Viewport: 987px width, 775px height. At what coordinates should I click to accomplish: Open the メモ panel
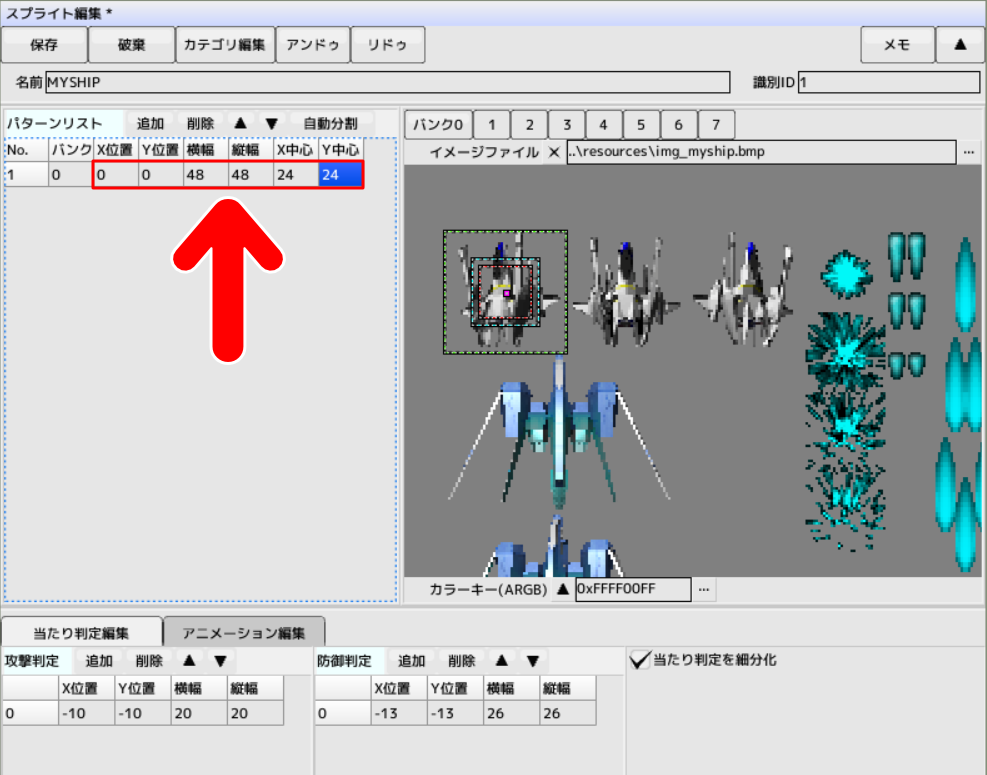(896, 45)
